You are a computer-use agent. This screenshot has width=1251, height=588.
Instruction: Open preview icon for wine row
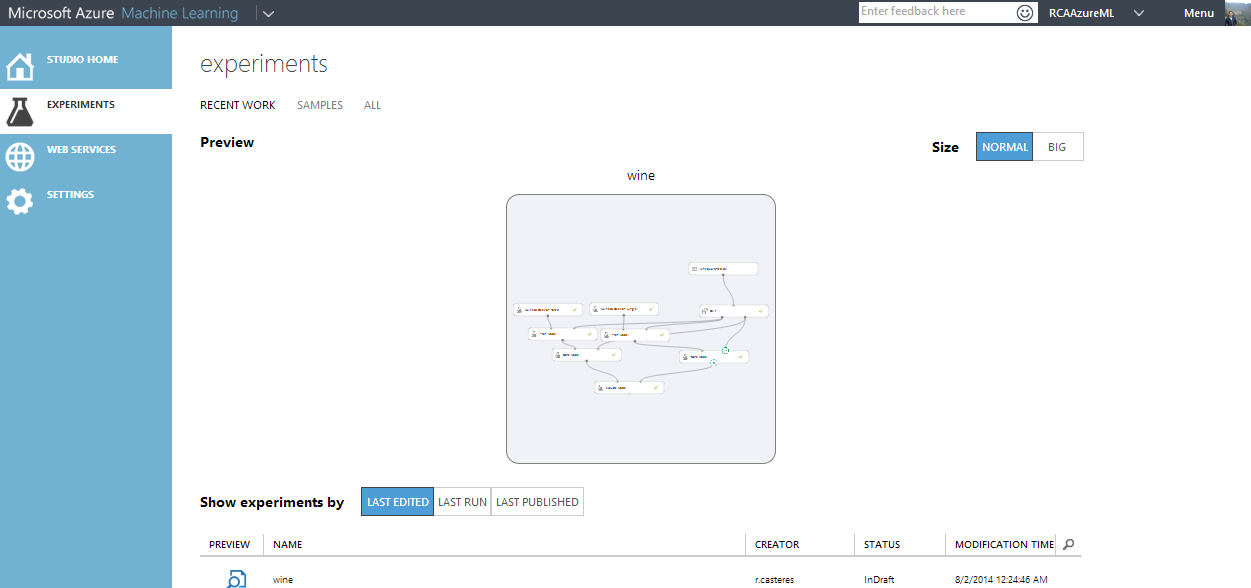click(x=236, y=579)
